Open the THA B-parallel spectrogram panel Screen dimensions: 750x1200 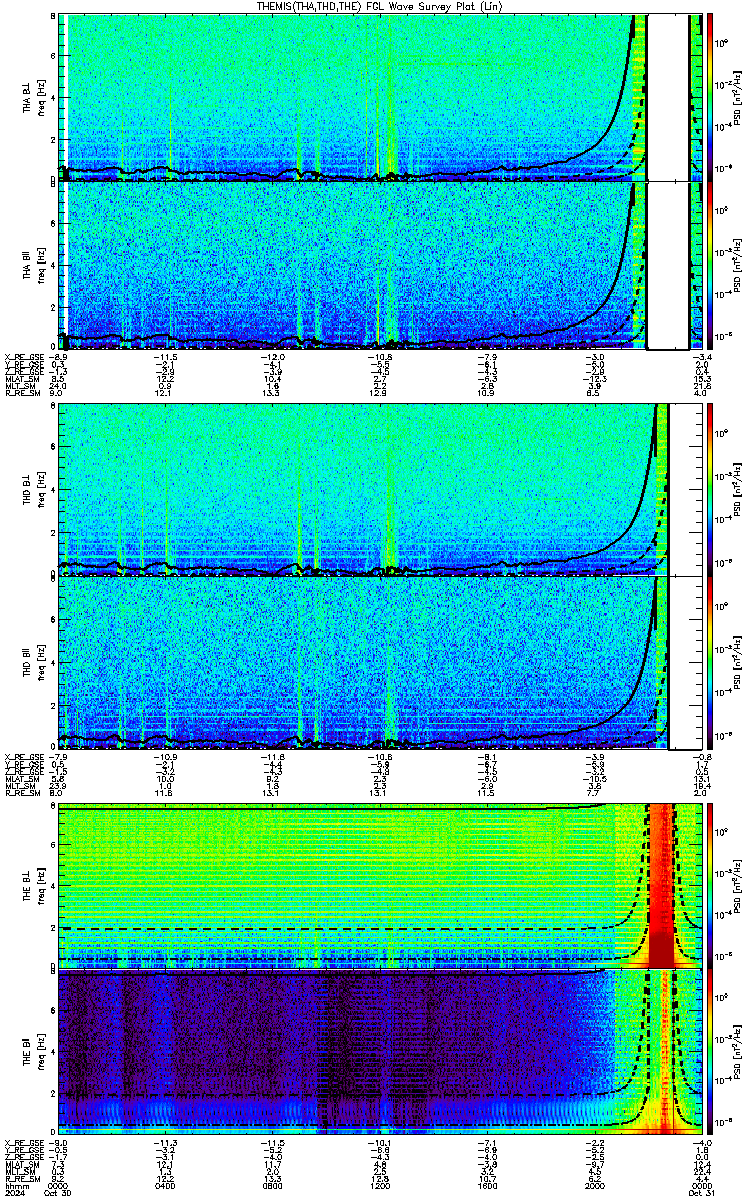[x=382, y=265]
